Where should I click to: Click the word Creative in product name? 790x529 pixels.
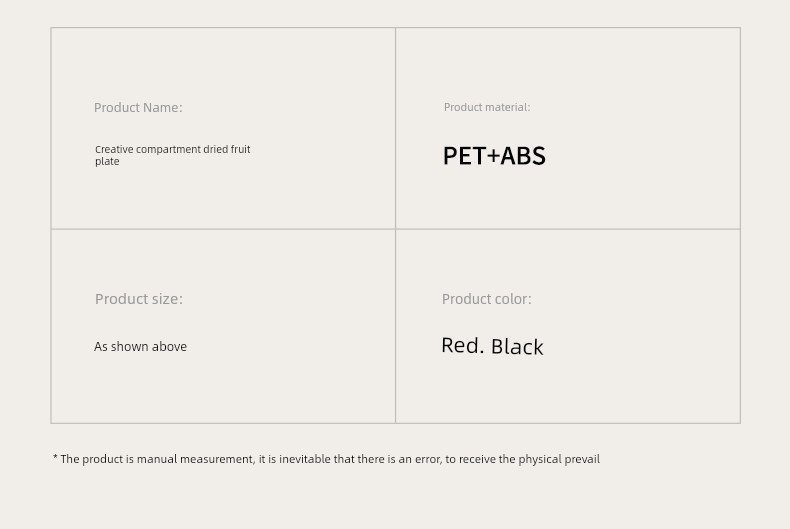(114, 150)
